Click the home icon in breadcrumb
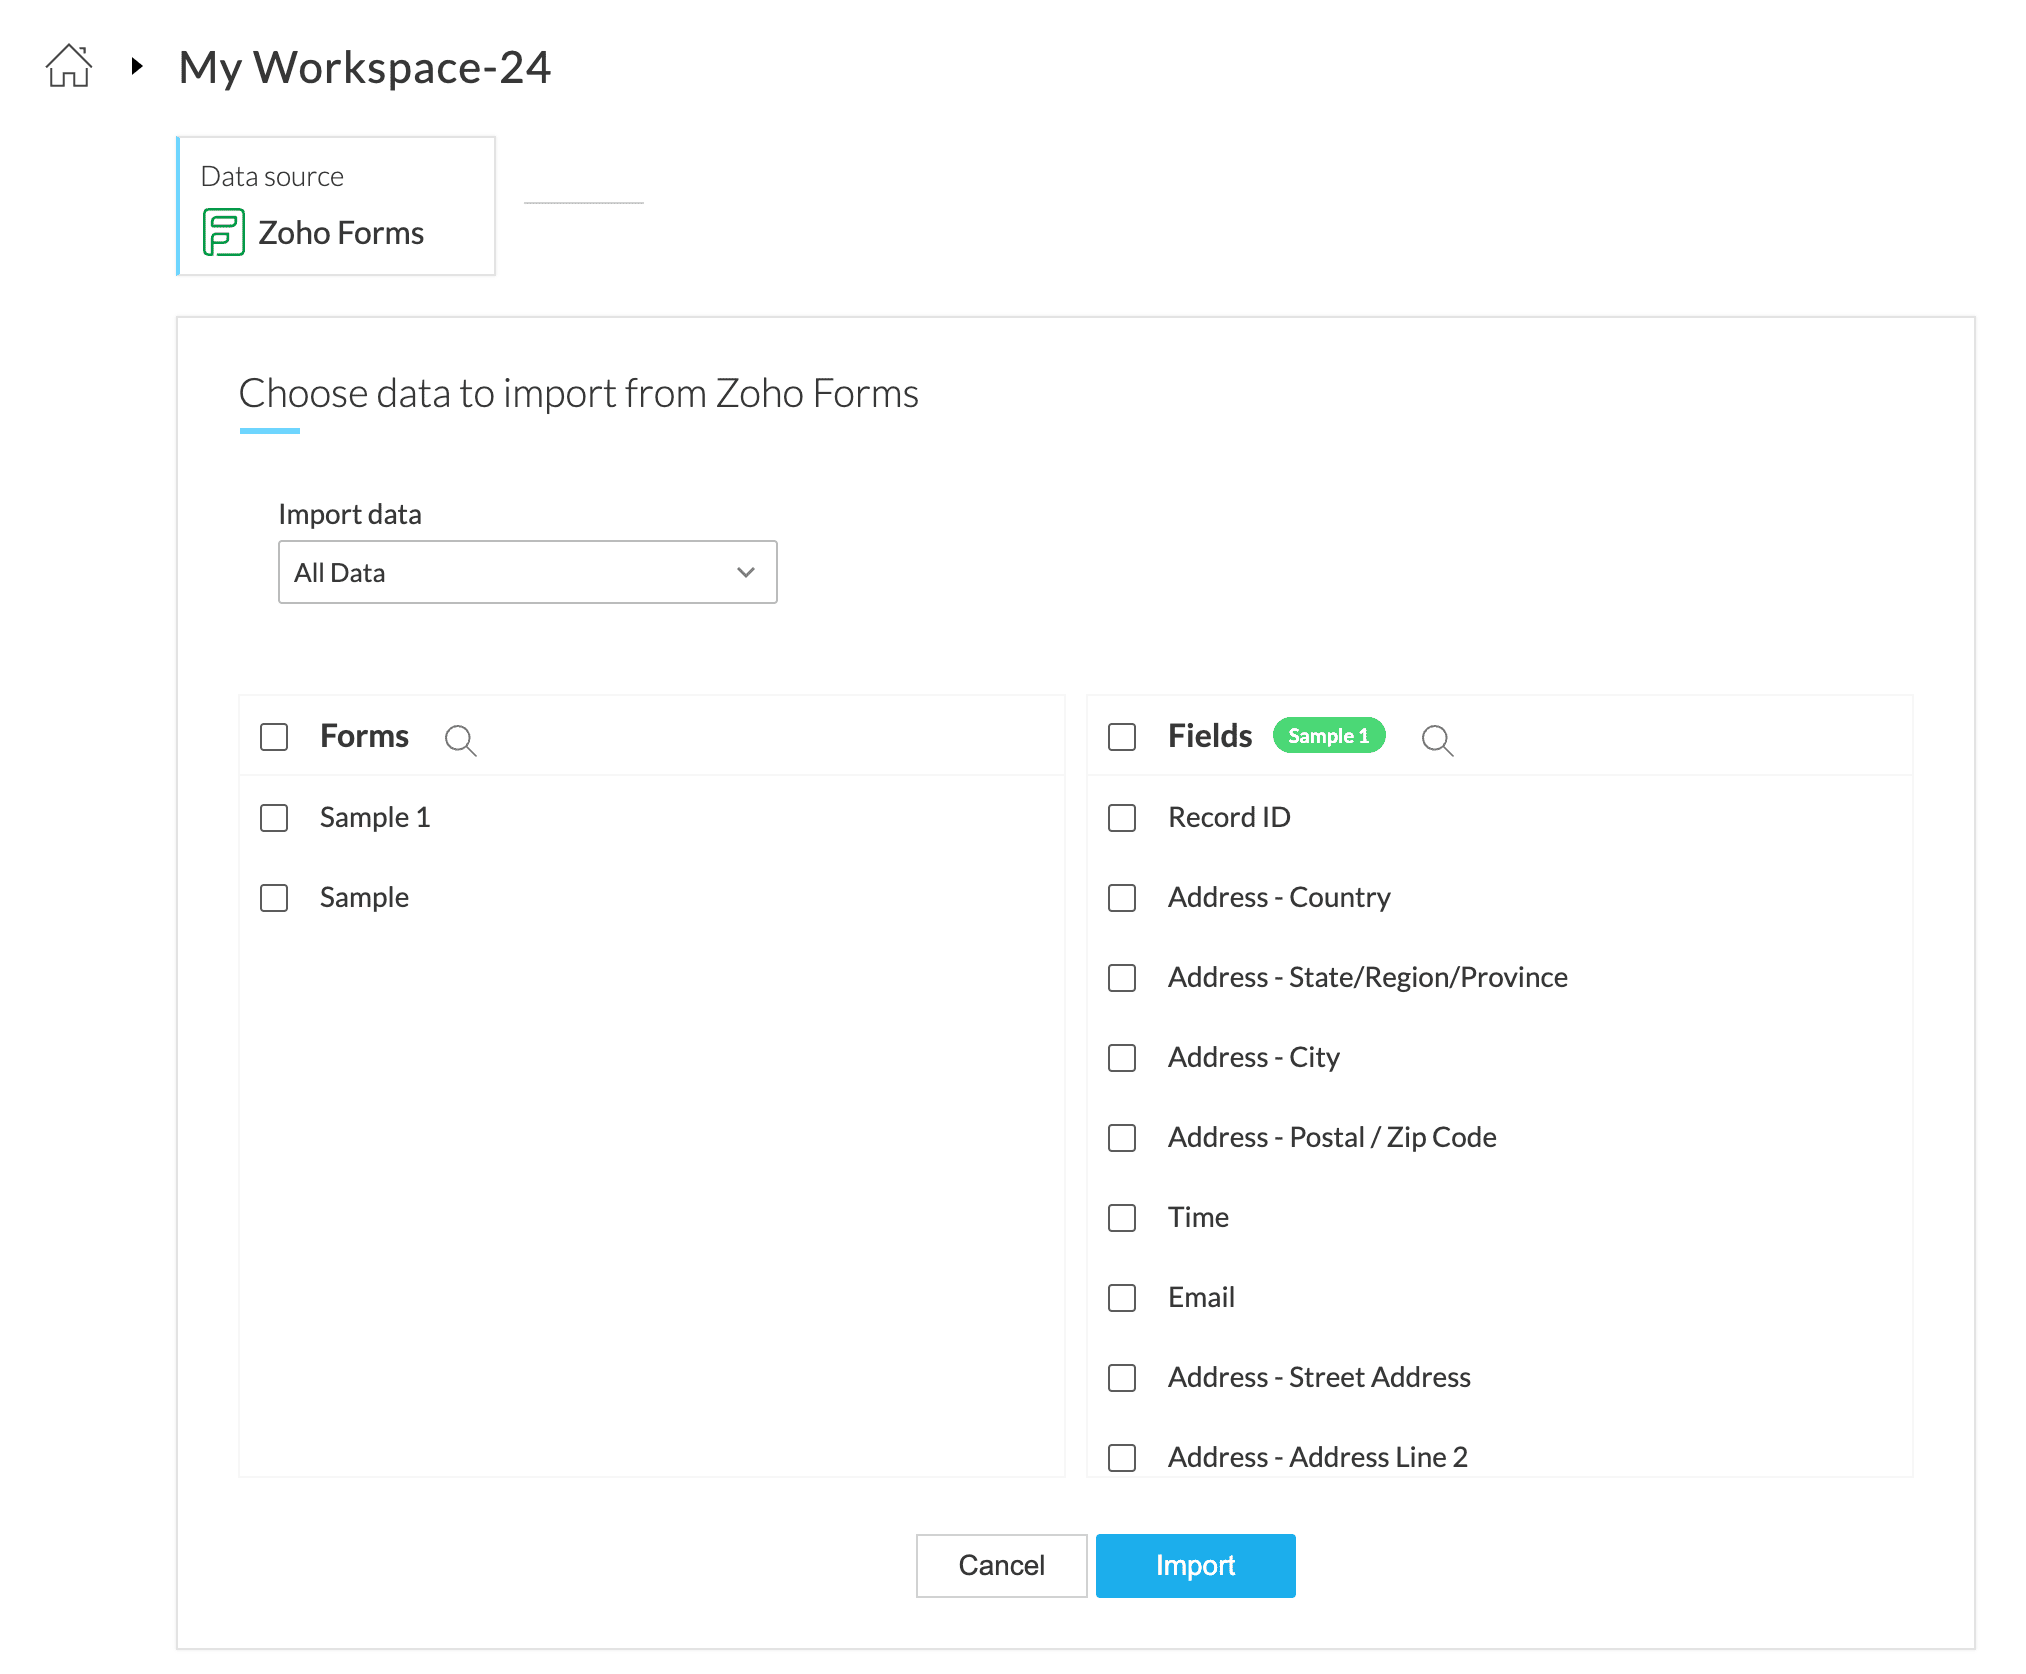Image resolution: width=2026 pixels, height=1674 pixels. click(x=69, y=66)
